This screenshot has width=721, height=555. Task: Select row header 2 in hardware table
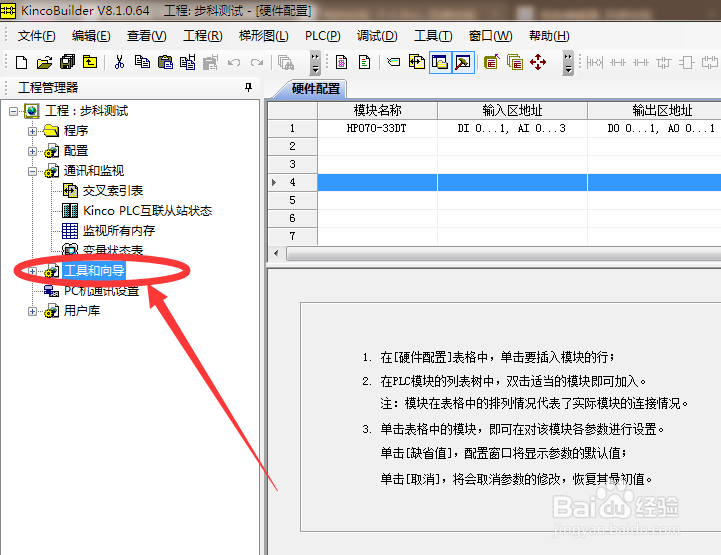[x=292, y=146]
